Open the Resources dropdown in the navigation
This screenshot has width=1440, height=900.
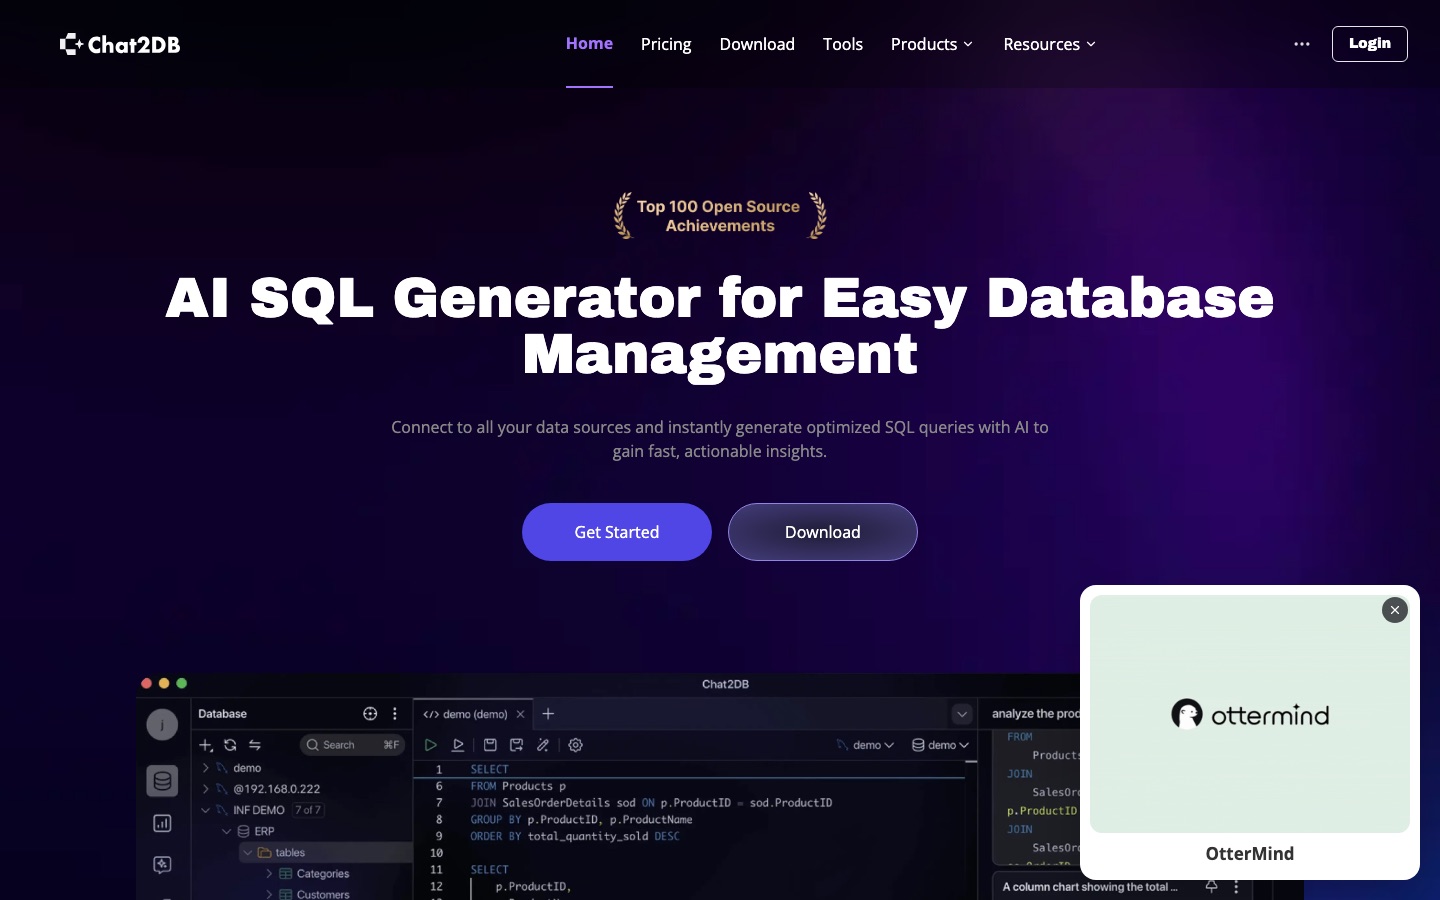1049,44
